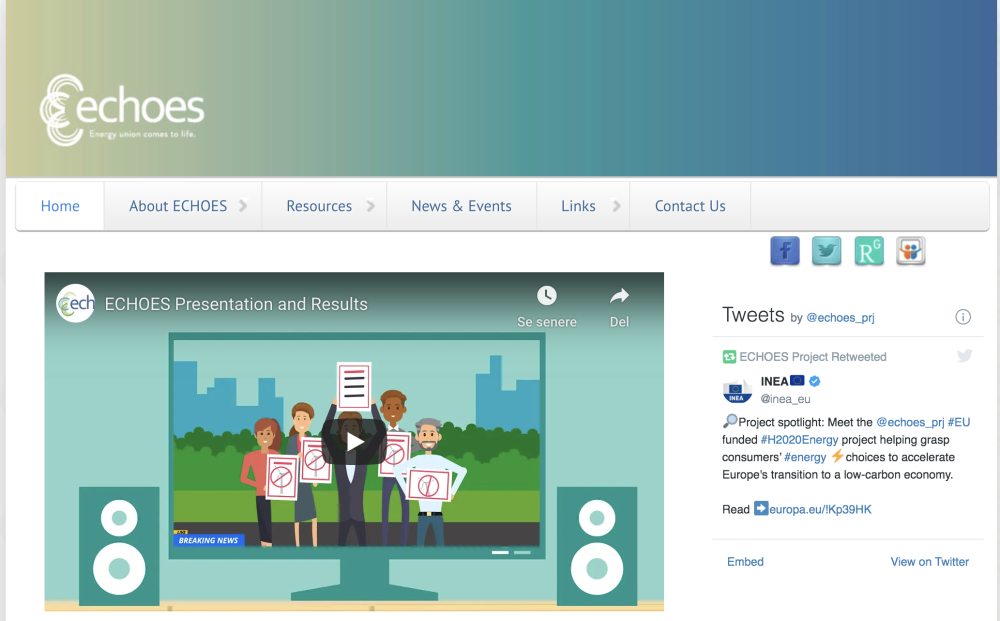Click the echoes logo in header

click(x=122, y=110)
